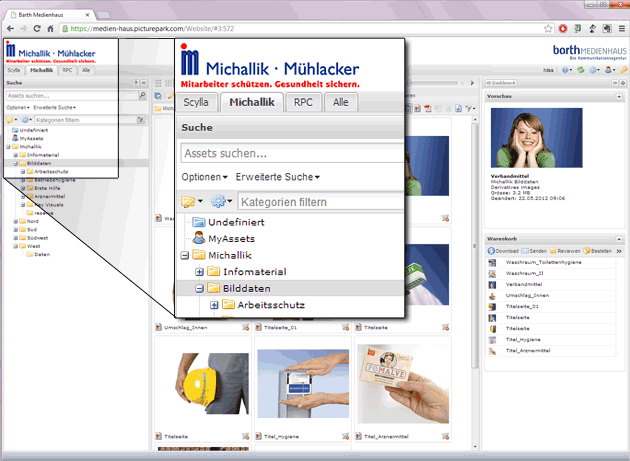Screen dimensions: 630x461
Task: Open the user account dropdown in top bar
Action: click(x=610, y=70)
